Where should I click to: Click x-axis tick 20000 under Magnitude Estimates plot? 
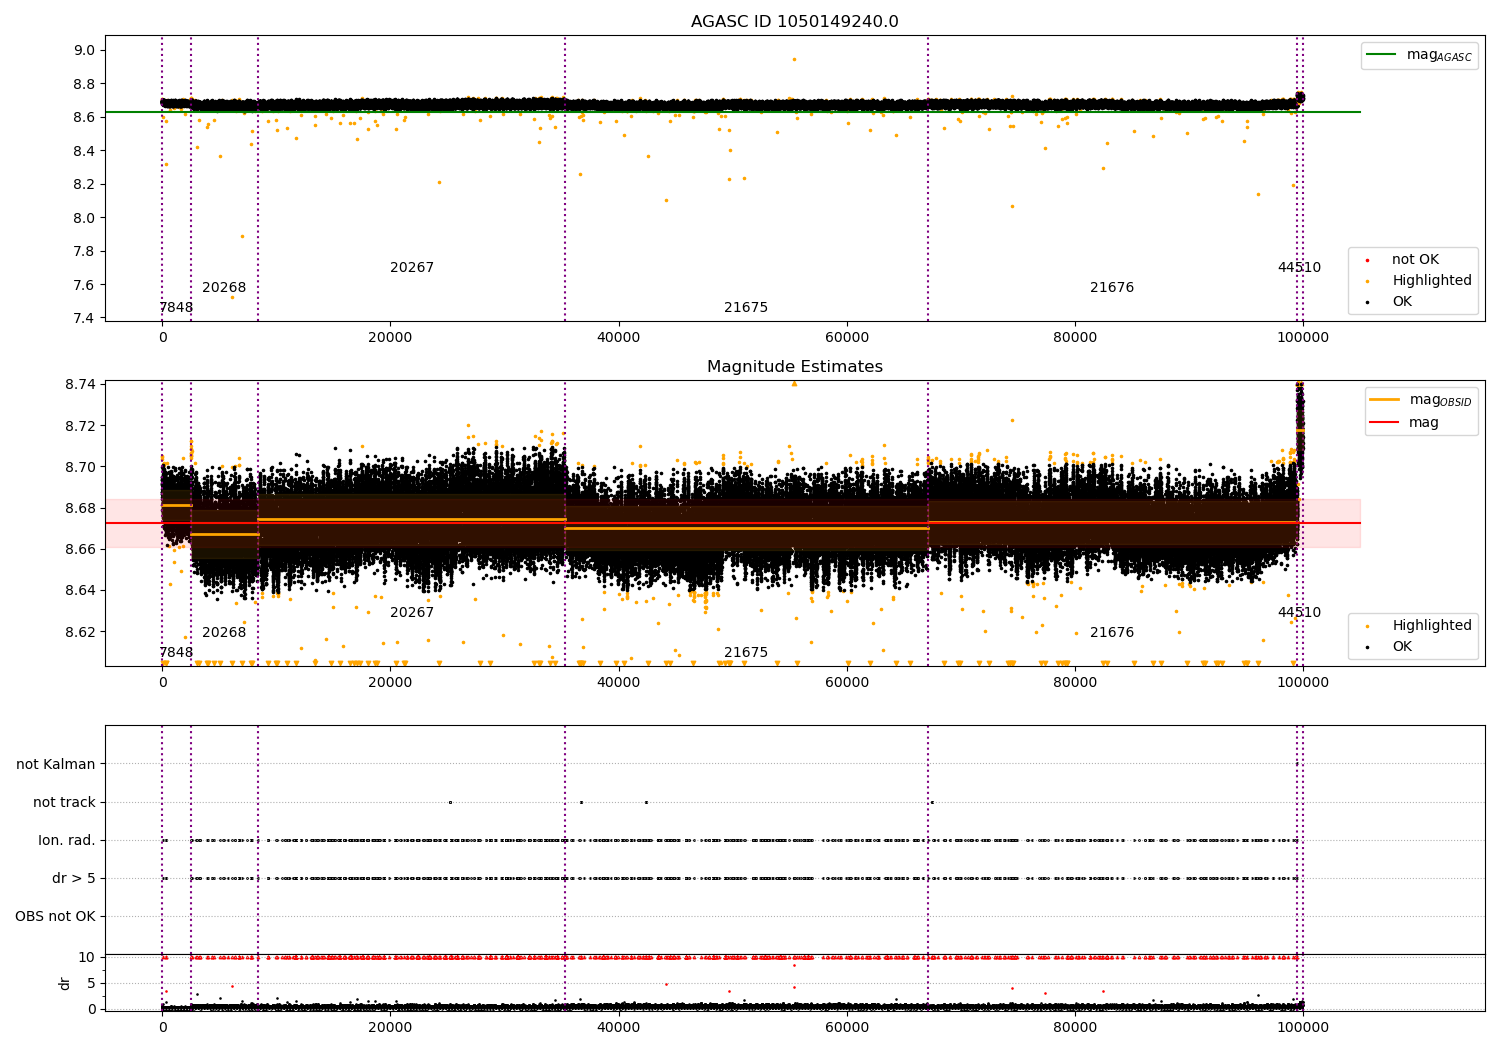(x=390, y=683)
